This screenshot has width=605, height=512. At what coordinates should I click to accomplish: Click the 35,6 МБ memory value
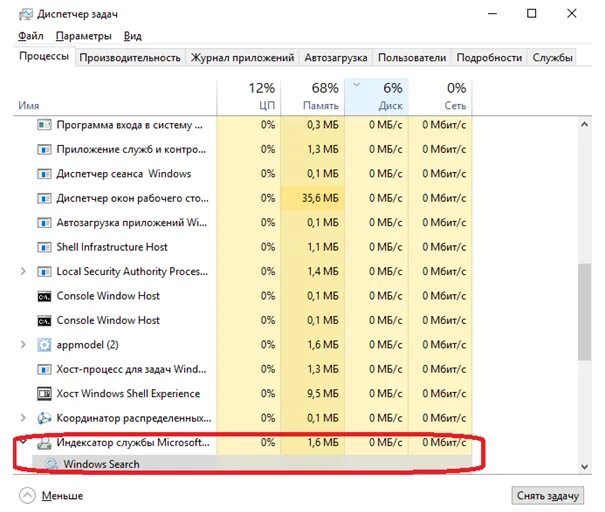click(x=320, y=198)
